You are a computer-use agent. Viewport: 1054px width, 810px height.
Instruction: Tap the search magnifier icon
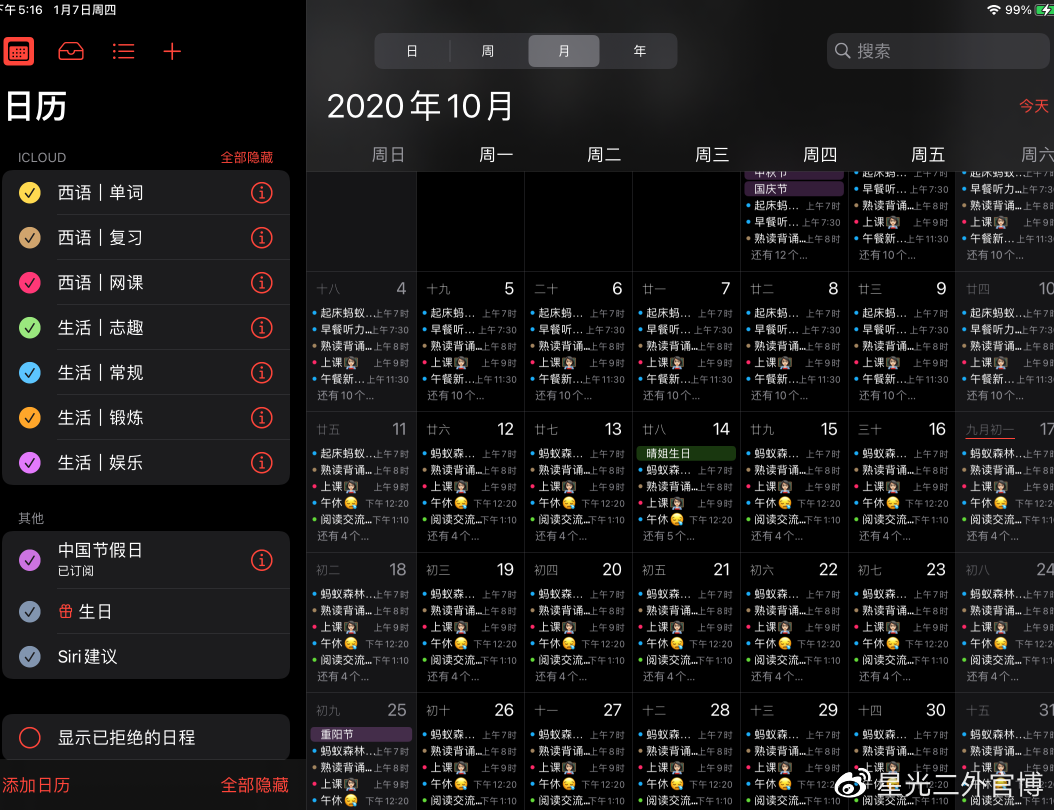click(842, 50)
